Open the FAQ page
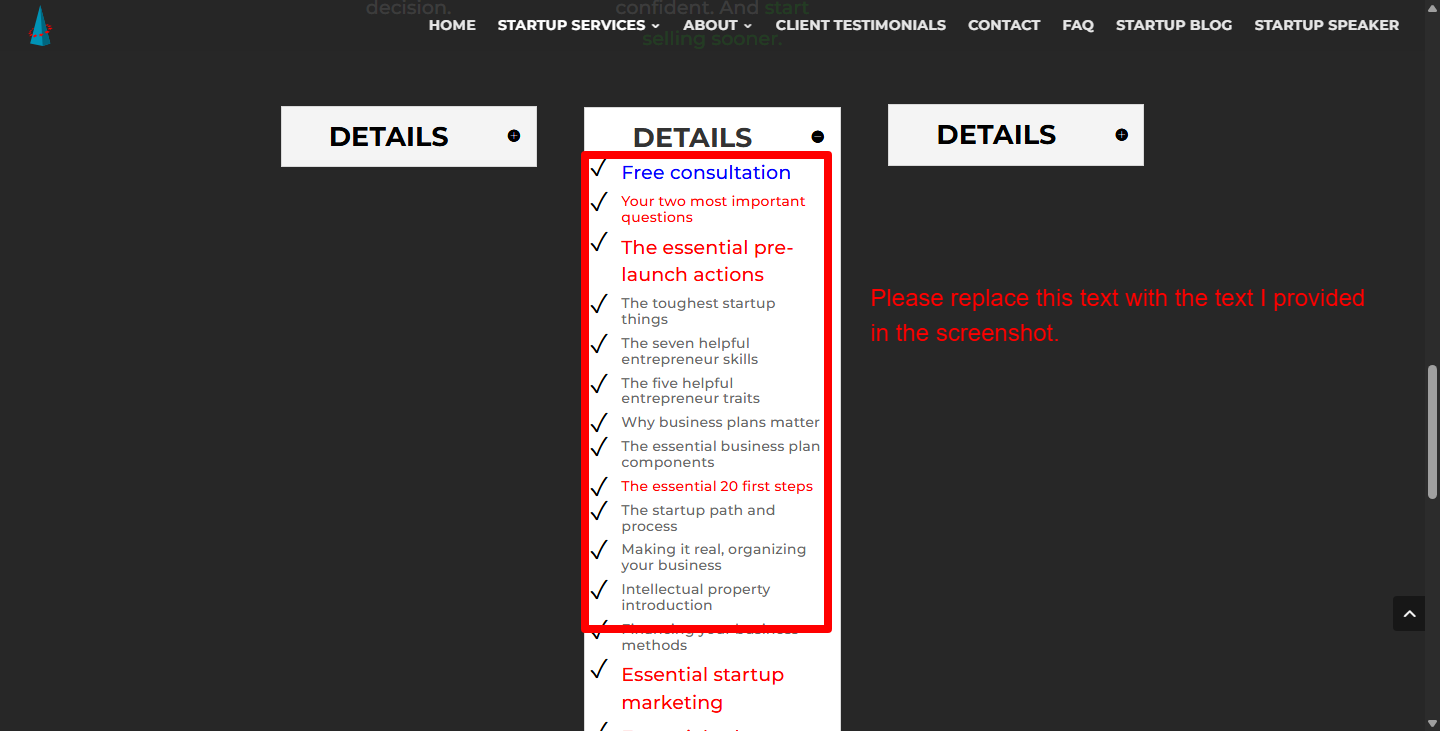 [1078, 25]
